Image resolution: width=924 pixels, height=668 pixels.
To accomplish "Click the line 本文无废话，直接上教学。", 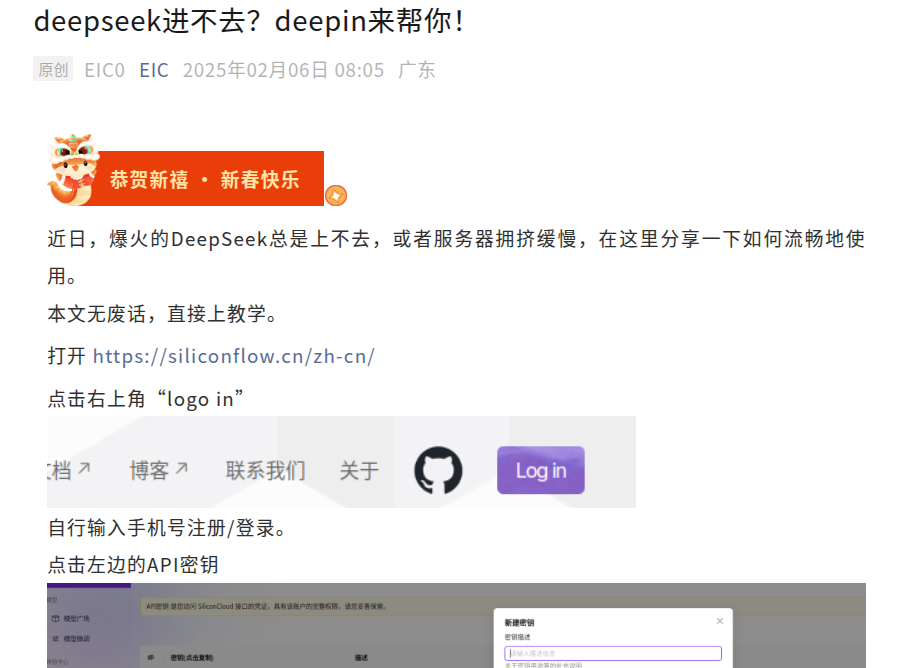I will coord(163,314).
